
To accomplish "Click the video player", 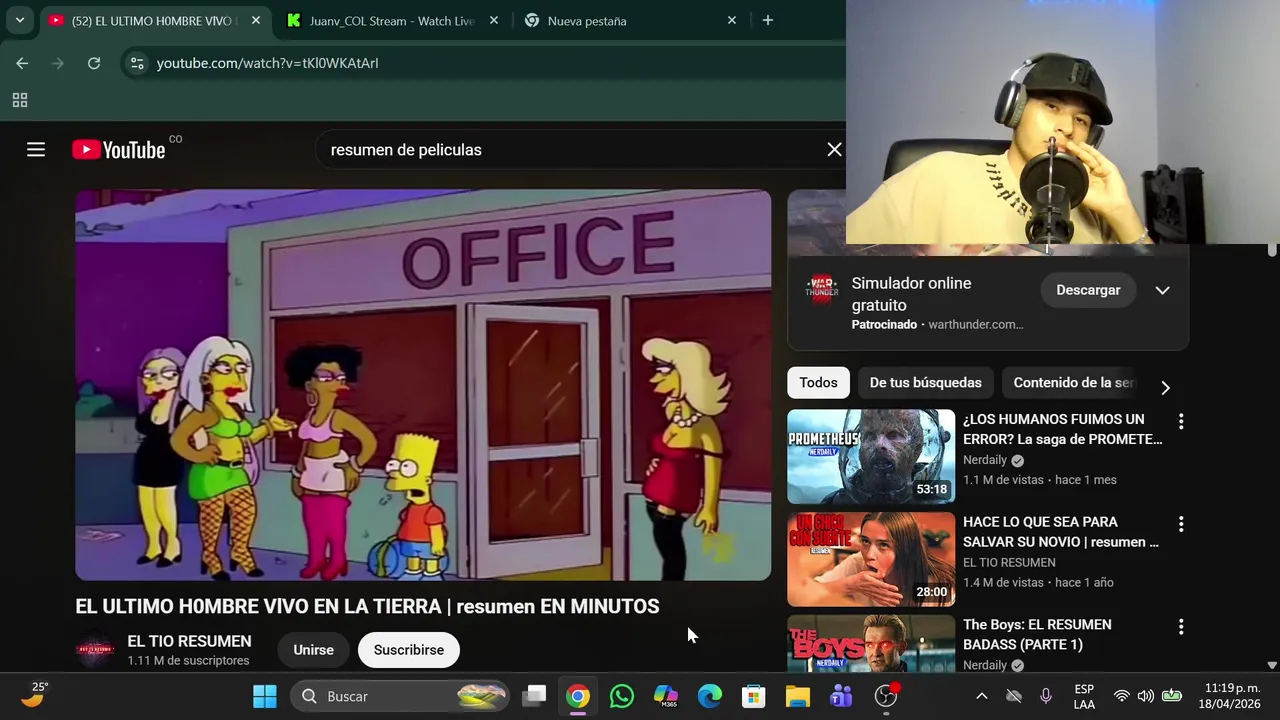I will 423,385.
